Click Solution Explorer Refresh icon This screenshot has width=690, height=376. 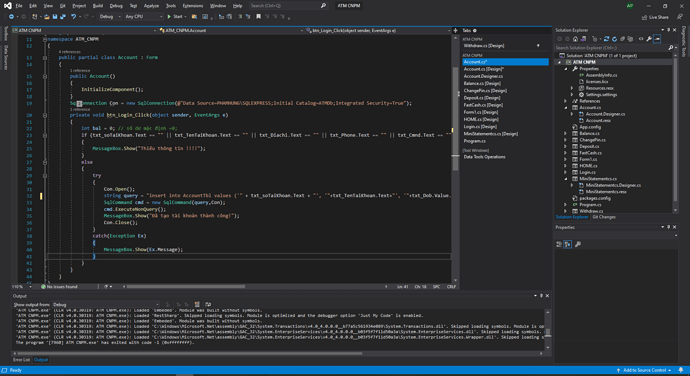pos(615,39)
